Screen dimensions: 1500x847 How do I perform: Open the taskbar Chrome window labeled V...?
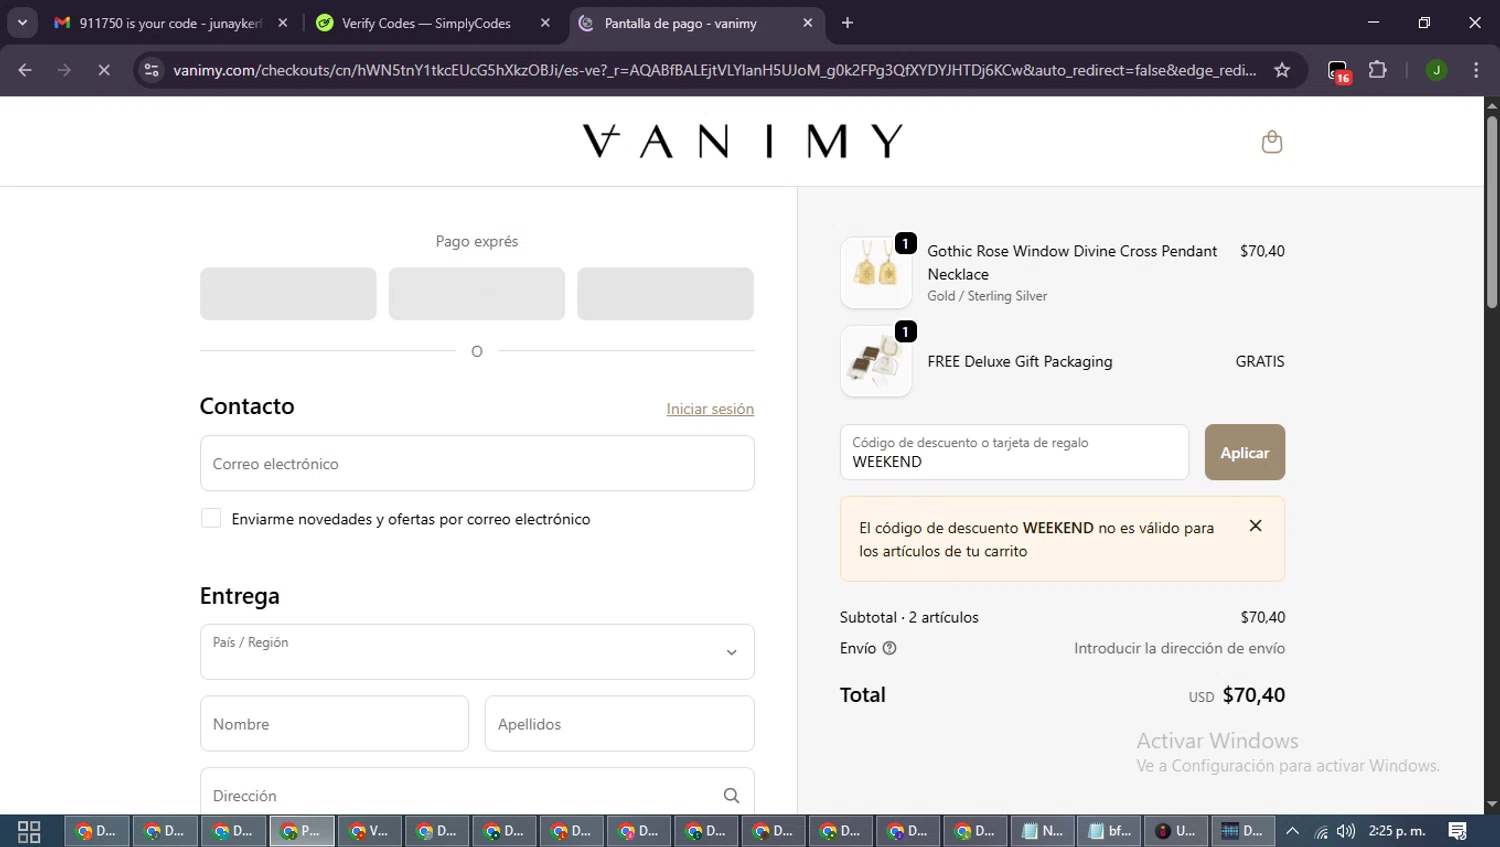pos(370,831)
